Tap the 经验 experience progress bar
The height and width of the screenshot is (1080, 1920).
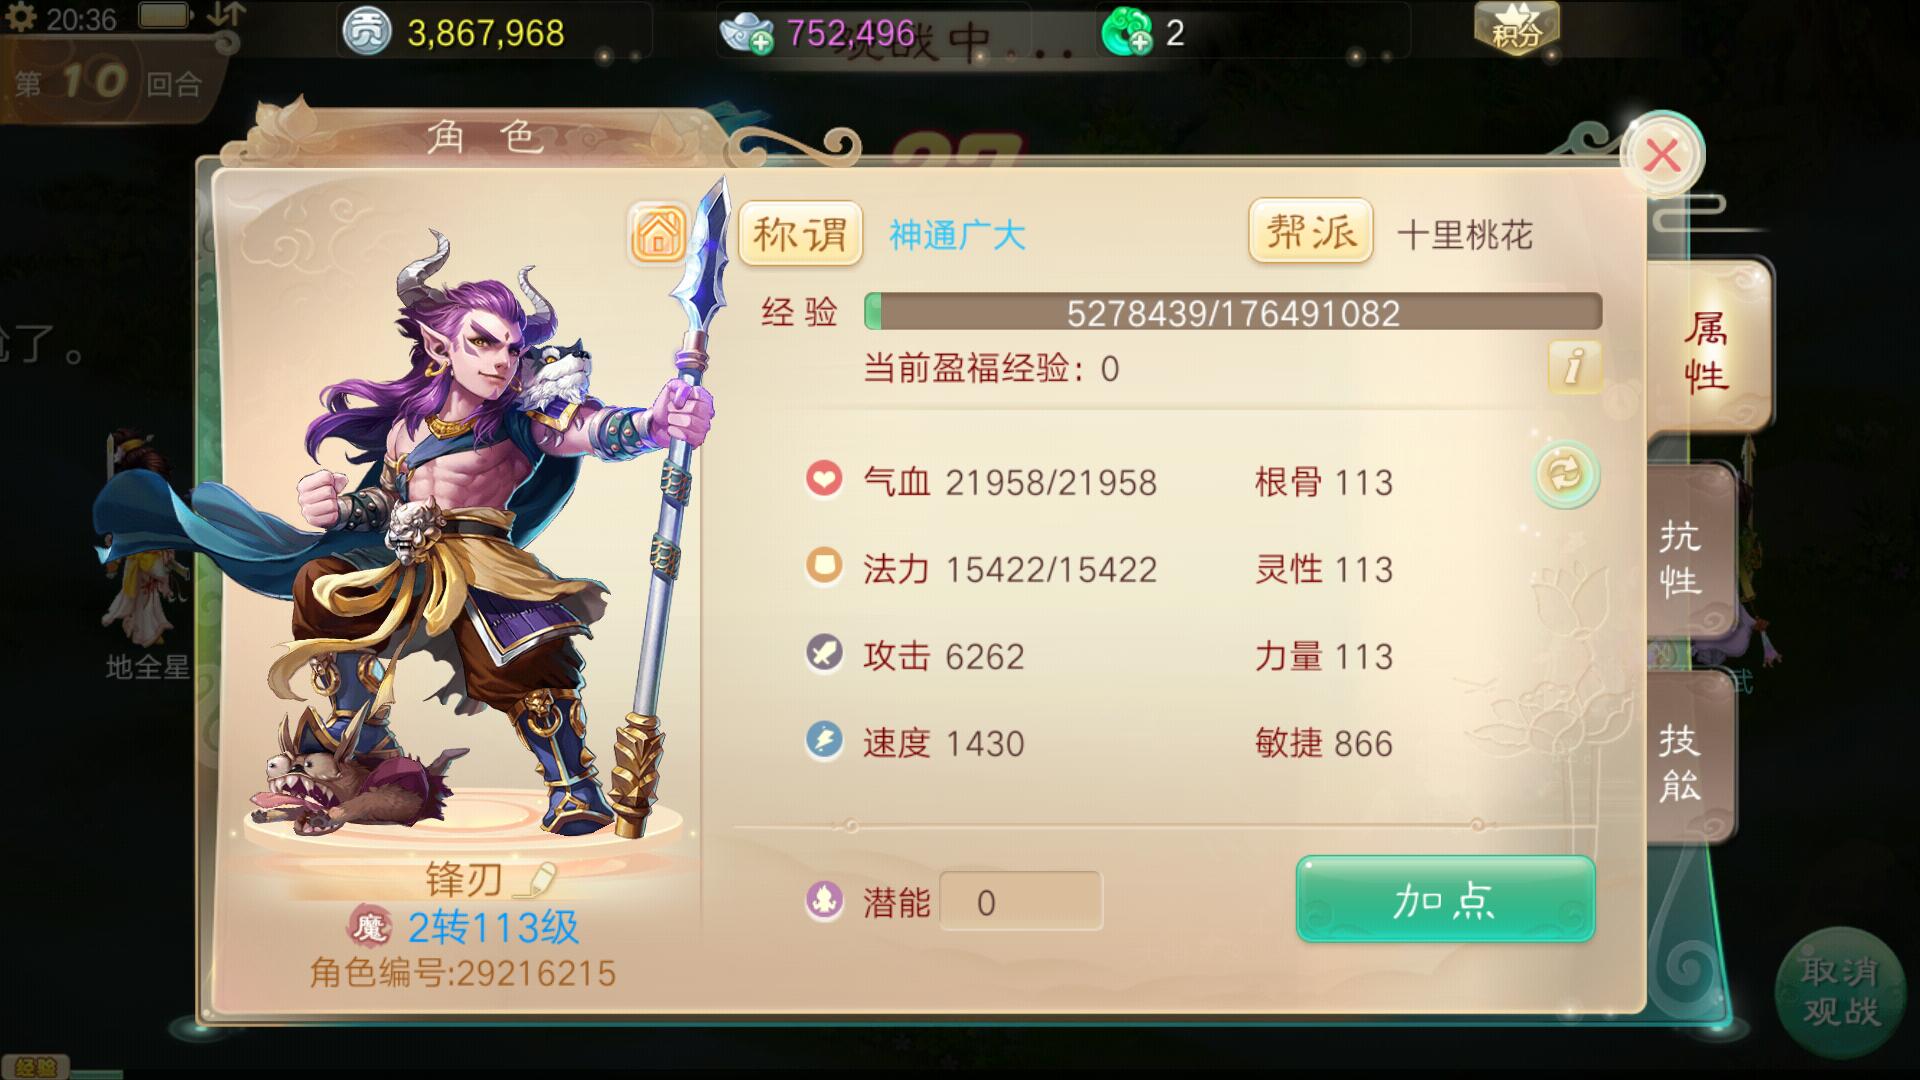coord(1233,312)
